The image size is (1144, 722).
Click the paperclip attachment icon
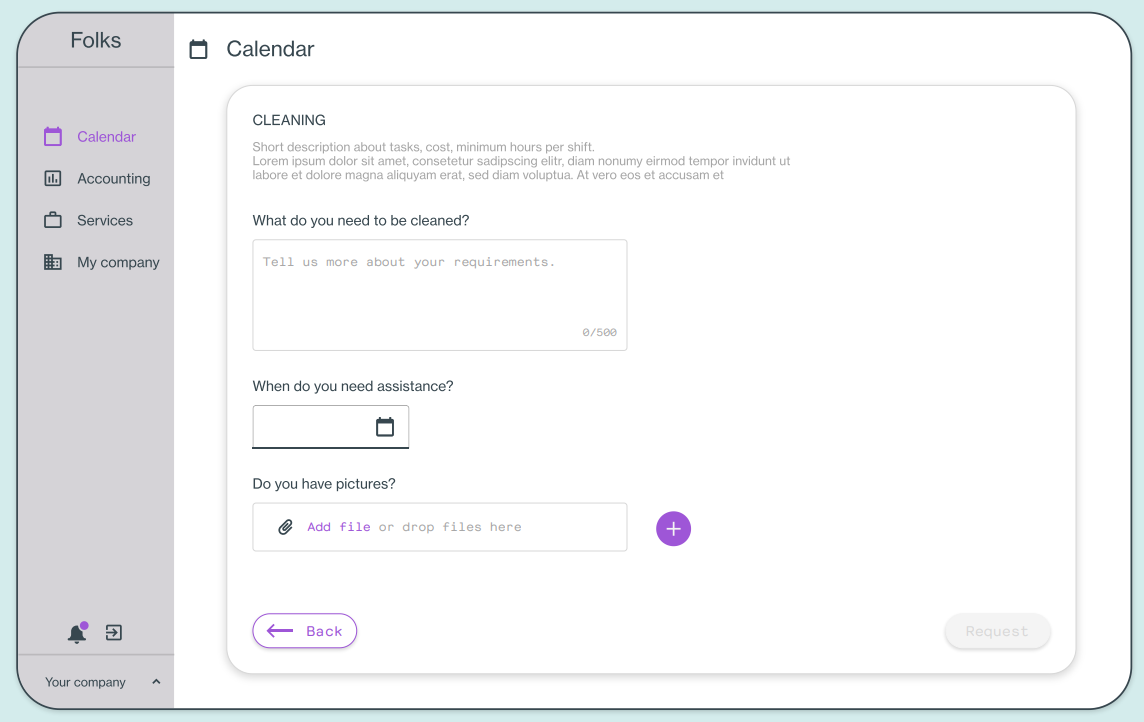click(x=286, y=527)
